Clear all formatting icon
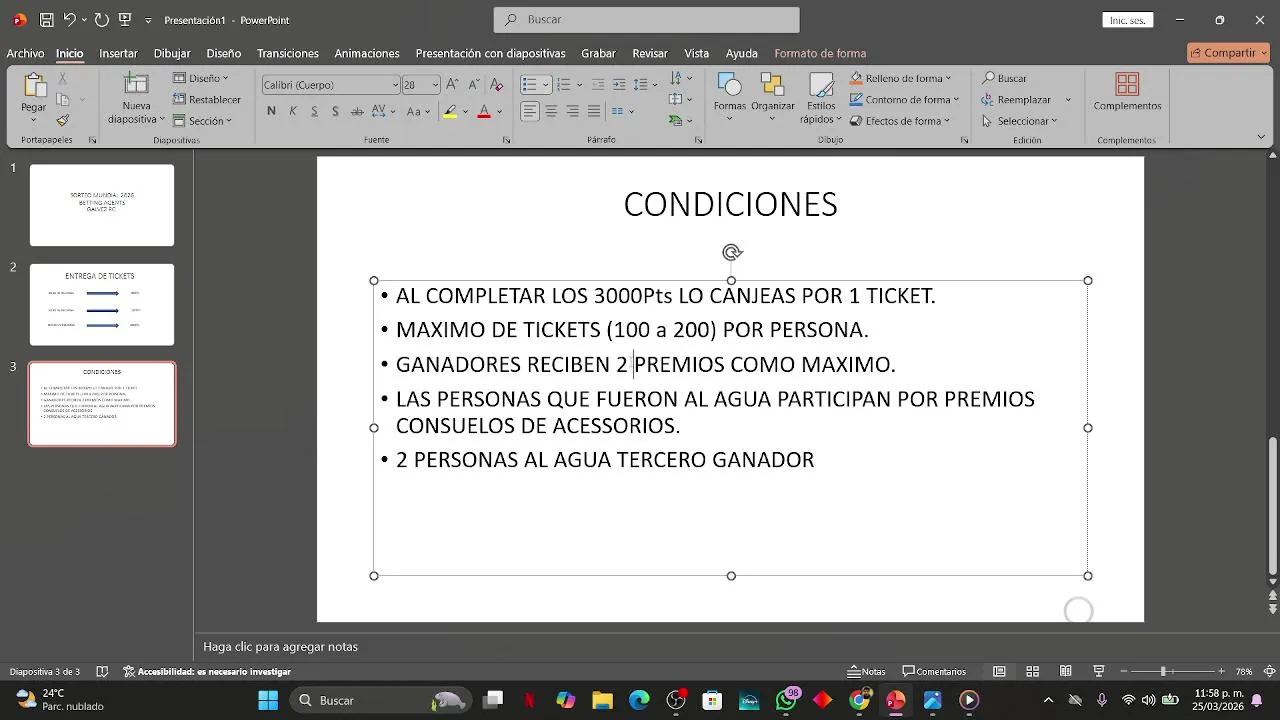This screenshot has width=1280, height=720. point(496,85)
